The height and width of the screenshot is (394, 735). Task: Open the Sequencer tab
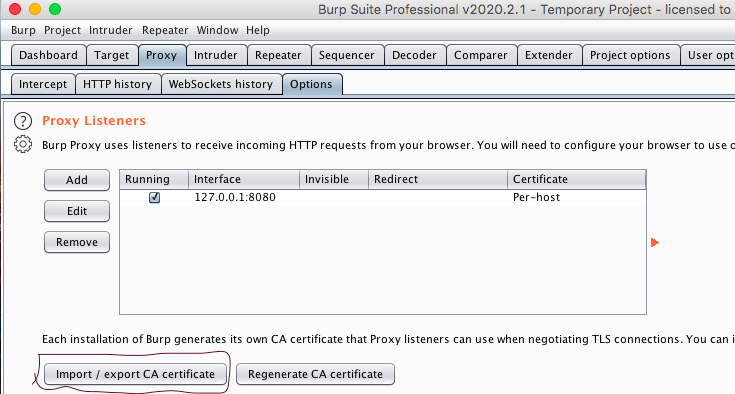pos(346,55)
